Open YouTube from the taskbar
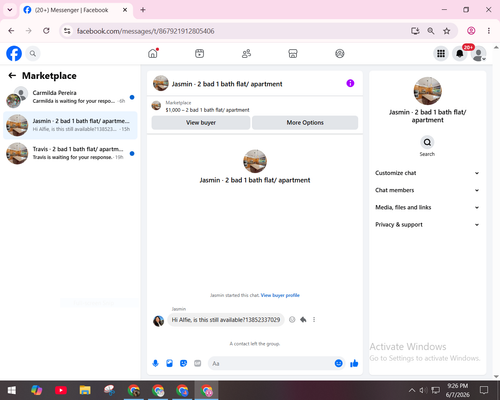Image resolution: width=500 pixels, height=400 pixels. [61, 390]
